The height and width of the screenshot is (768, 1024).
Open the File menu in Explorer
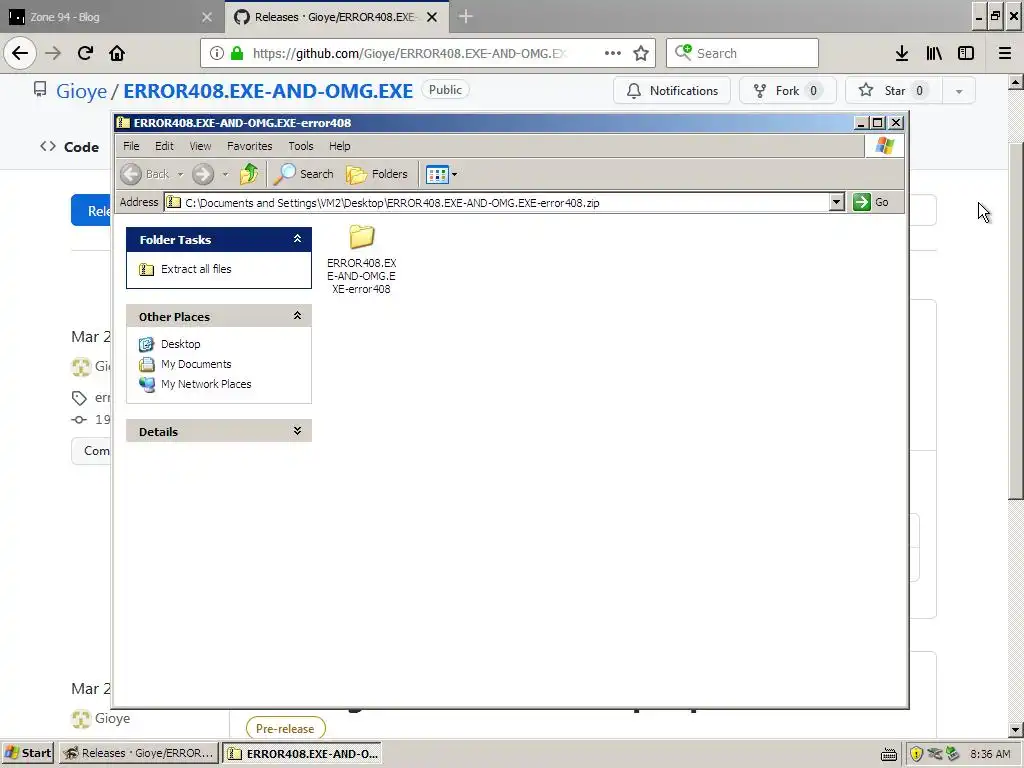pyautogui.click(x=131, y=146)
